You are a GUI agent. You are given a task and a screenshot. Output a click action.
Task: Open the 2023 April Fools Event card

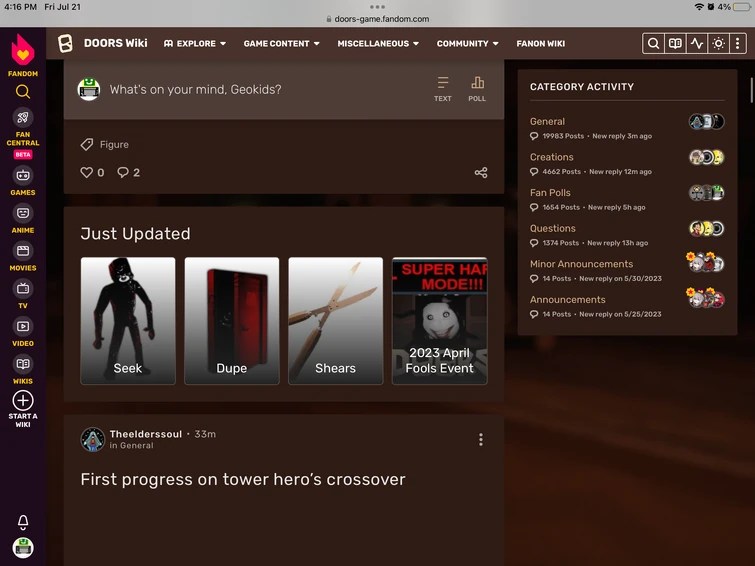(x=440, y=321)
